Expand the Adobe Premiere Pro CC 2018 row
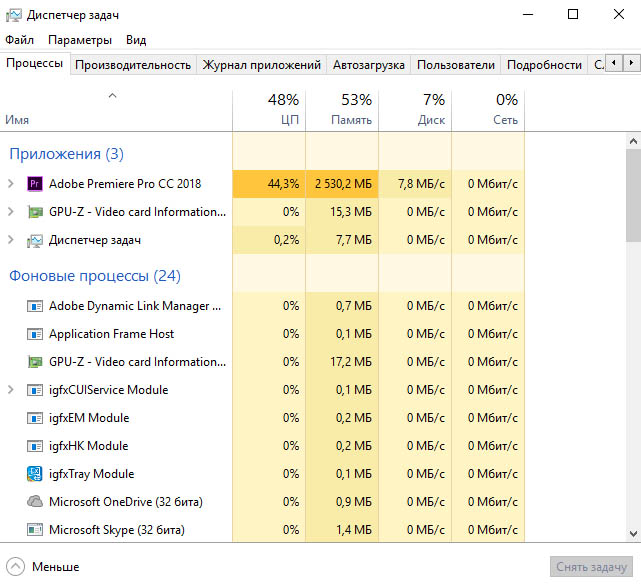The width and height of the screenshot is (641, 588). pyautogui.click(x=11, y=184)
